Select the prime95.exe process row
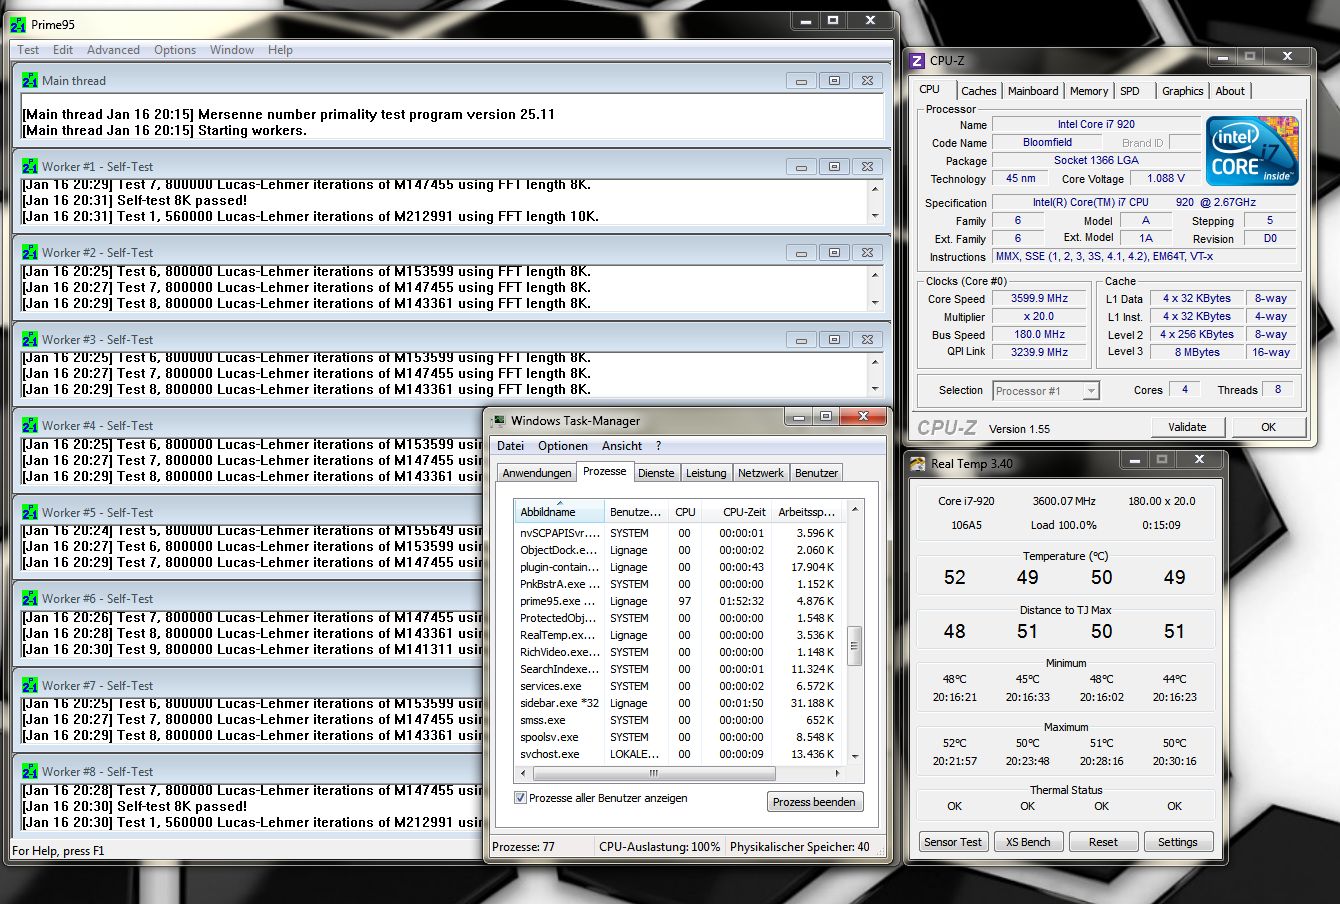The width and height of the screenshot is (1340, 904). (x=679, y=601)
